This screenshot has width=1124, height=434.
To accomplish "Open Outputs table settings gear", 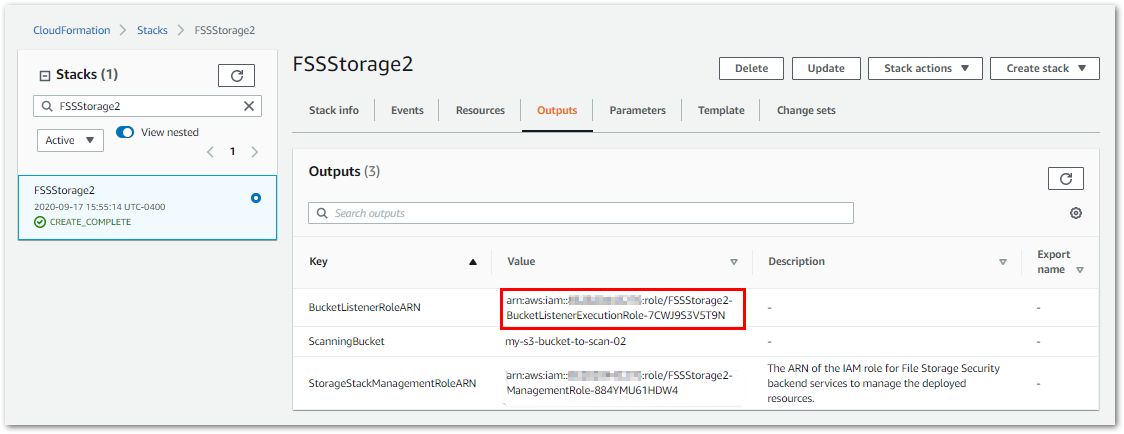I will pos(1075,213).
